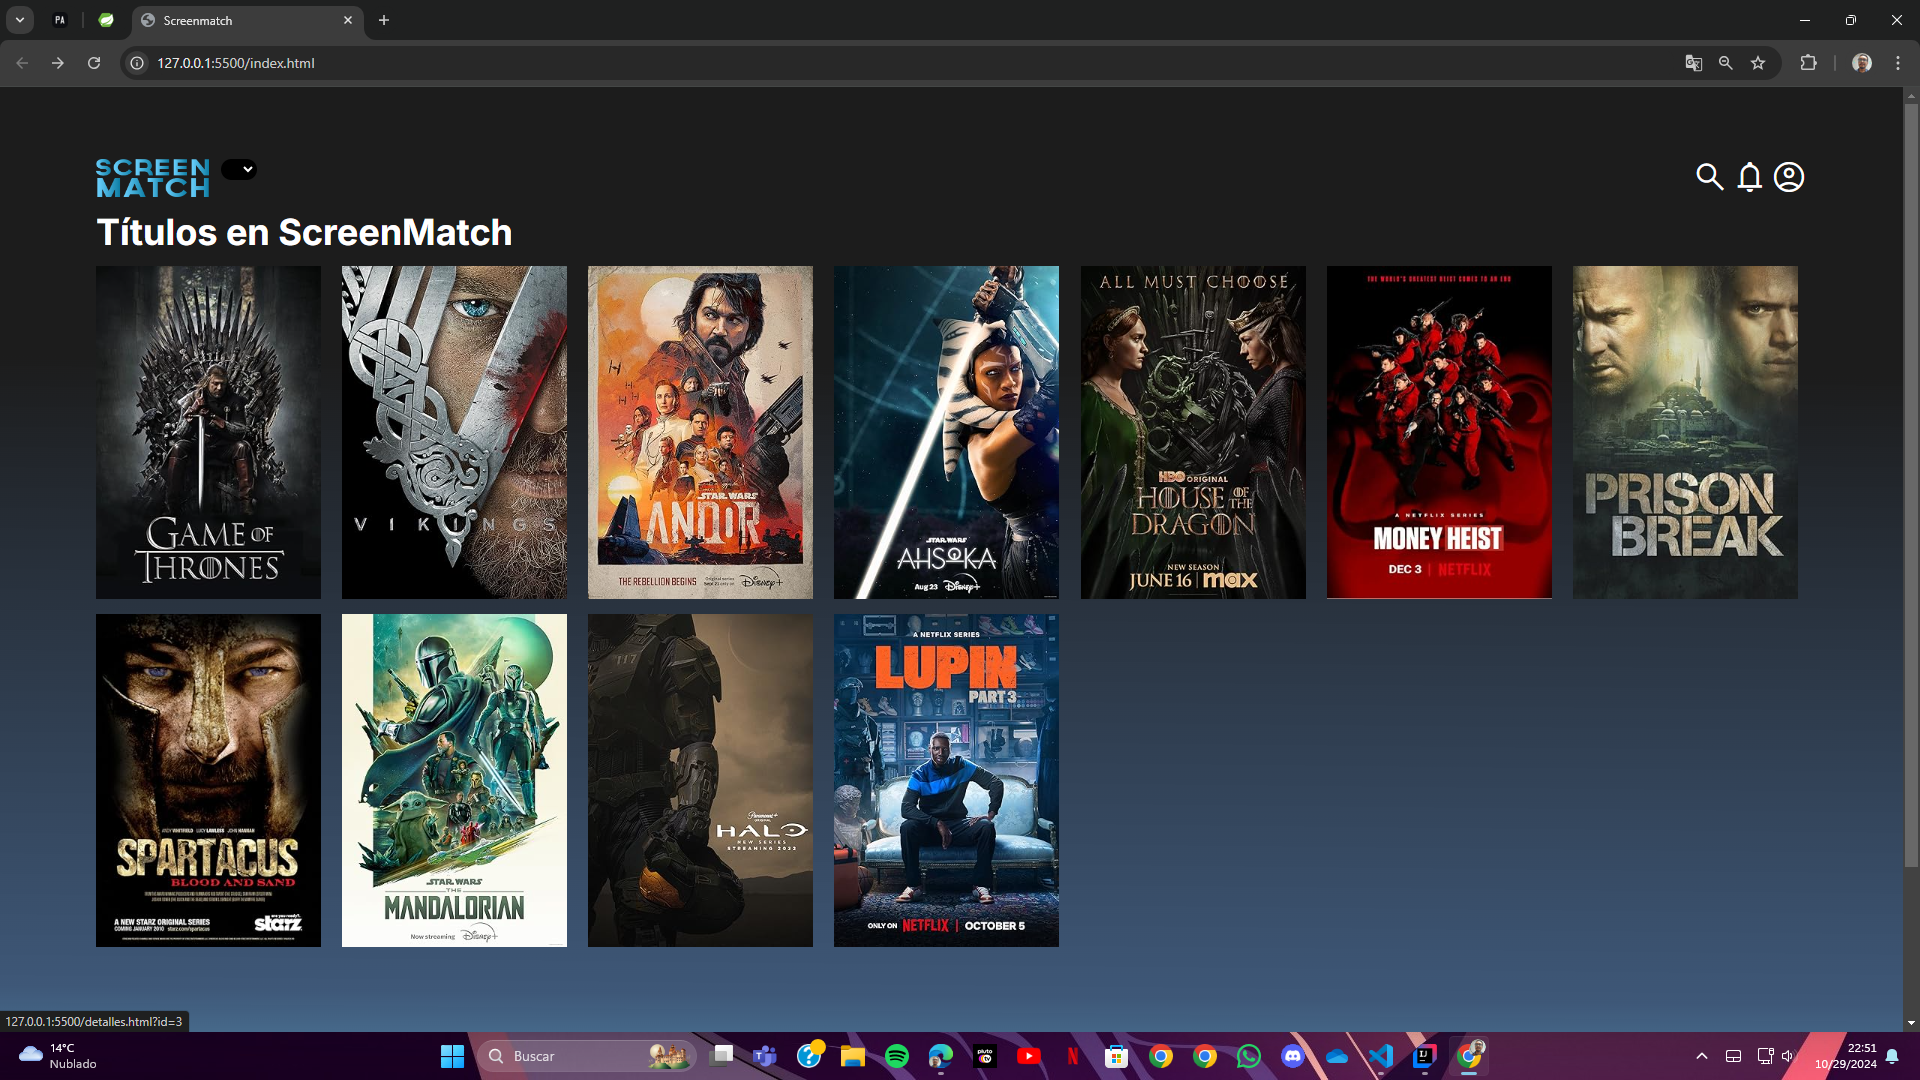Open Chrome profile avatar
Viewport: 1920px width, 1080px height.
(1862, 63)
